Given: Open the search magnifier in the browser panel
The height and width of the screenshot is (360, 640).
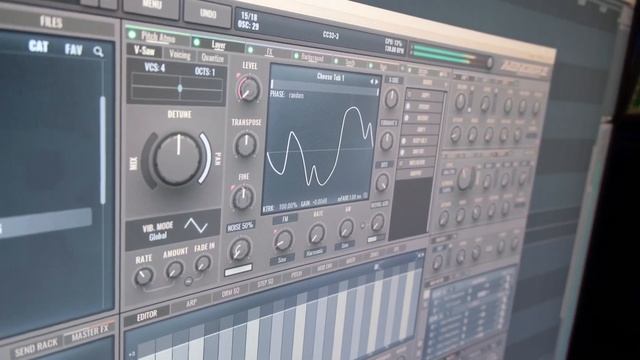Looking at the screenshot, I should [98, 52].
